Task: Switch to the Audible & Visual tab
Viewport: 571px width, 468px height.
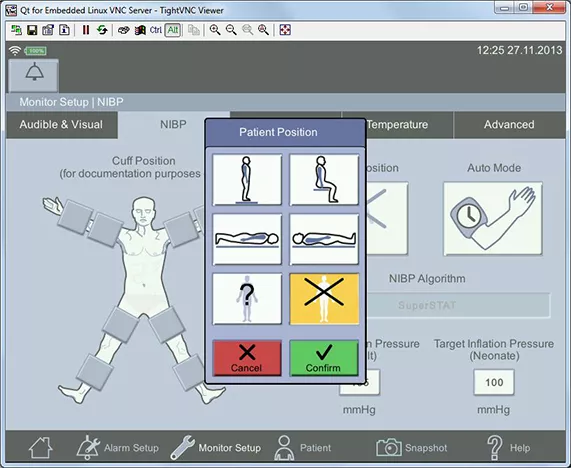Action: [x=61, y=125]
